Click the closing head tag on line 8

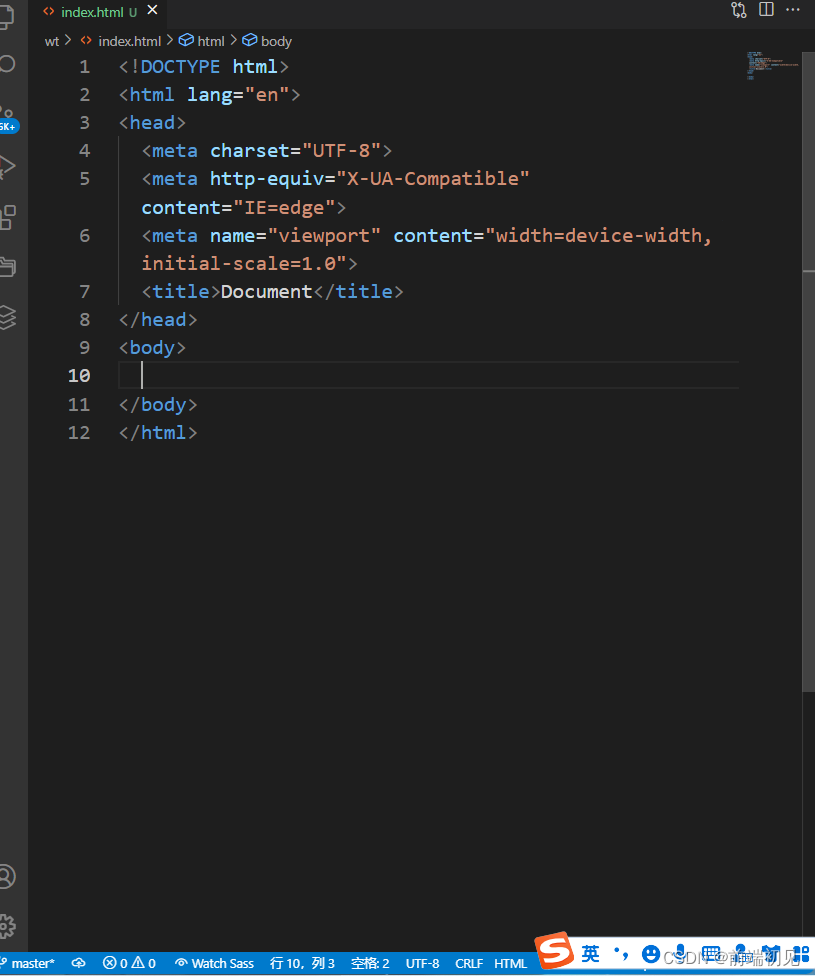[x=158, y=319]
